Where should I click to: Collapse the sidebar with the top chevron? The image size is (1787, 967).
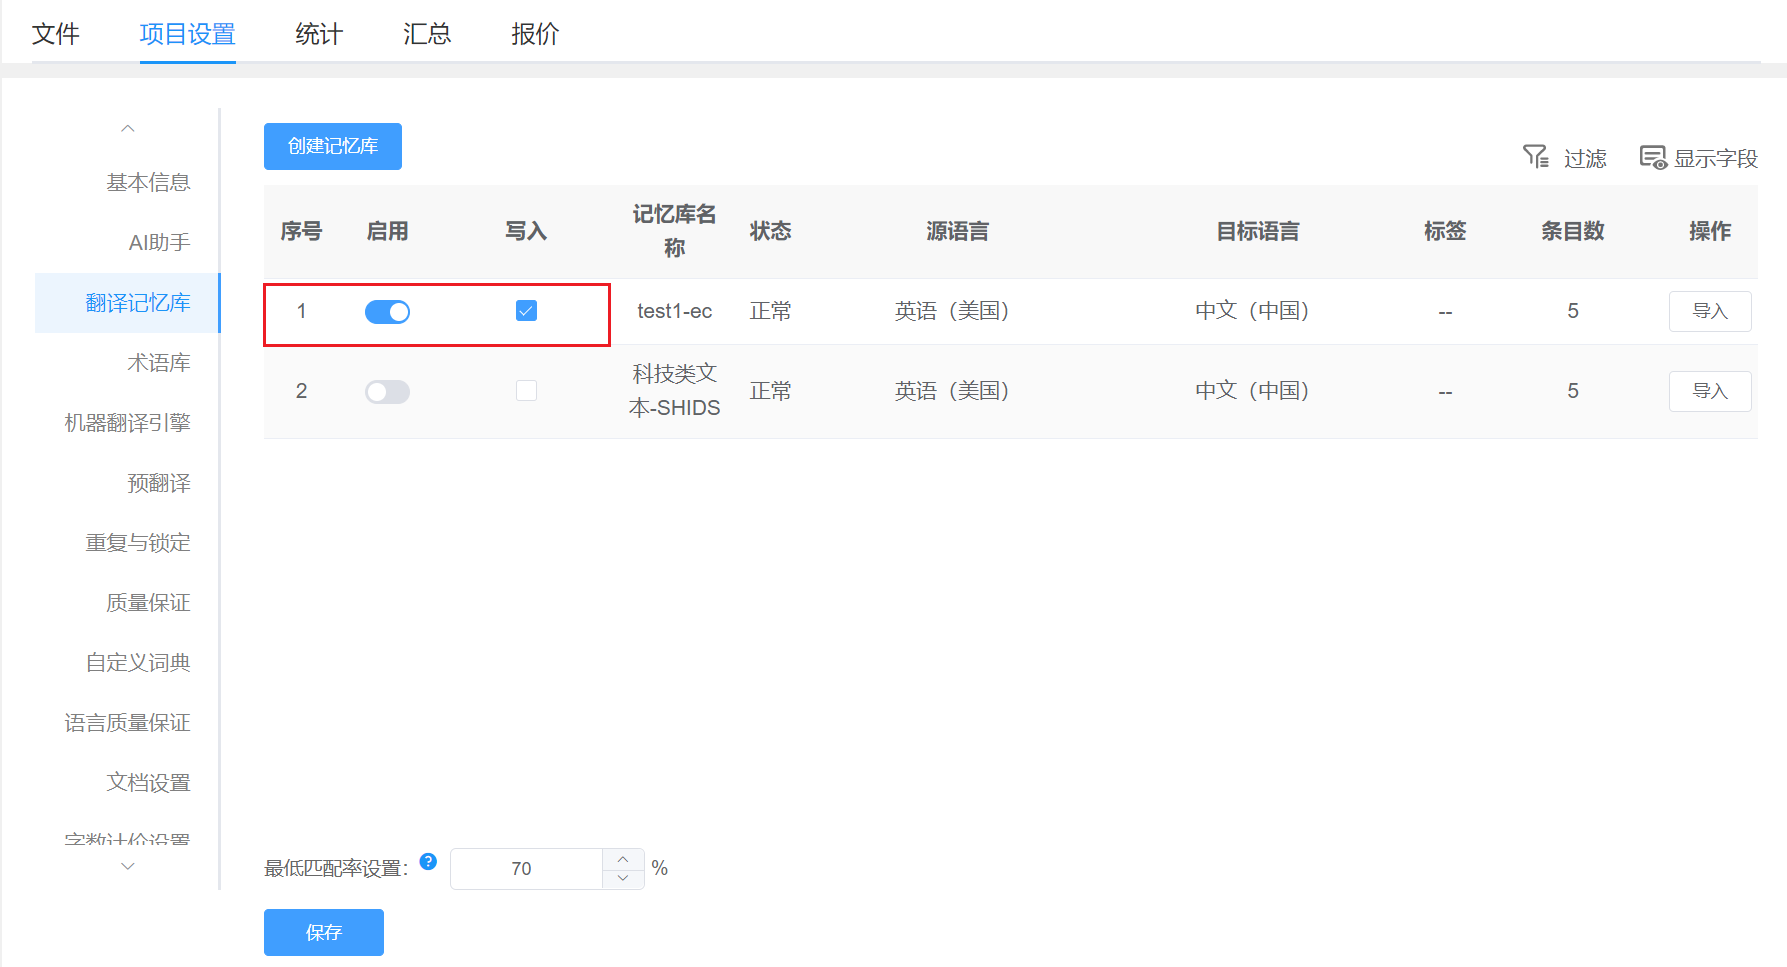(127, 128)
